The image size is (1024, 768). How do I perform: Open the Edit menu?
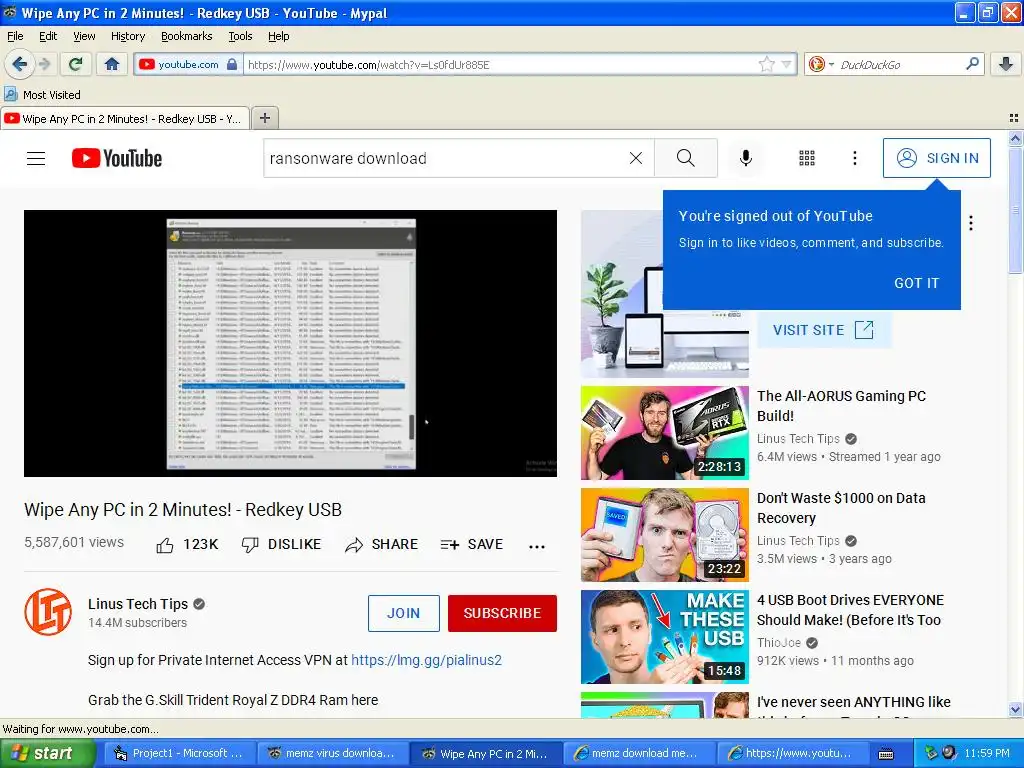pos(48,36)
